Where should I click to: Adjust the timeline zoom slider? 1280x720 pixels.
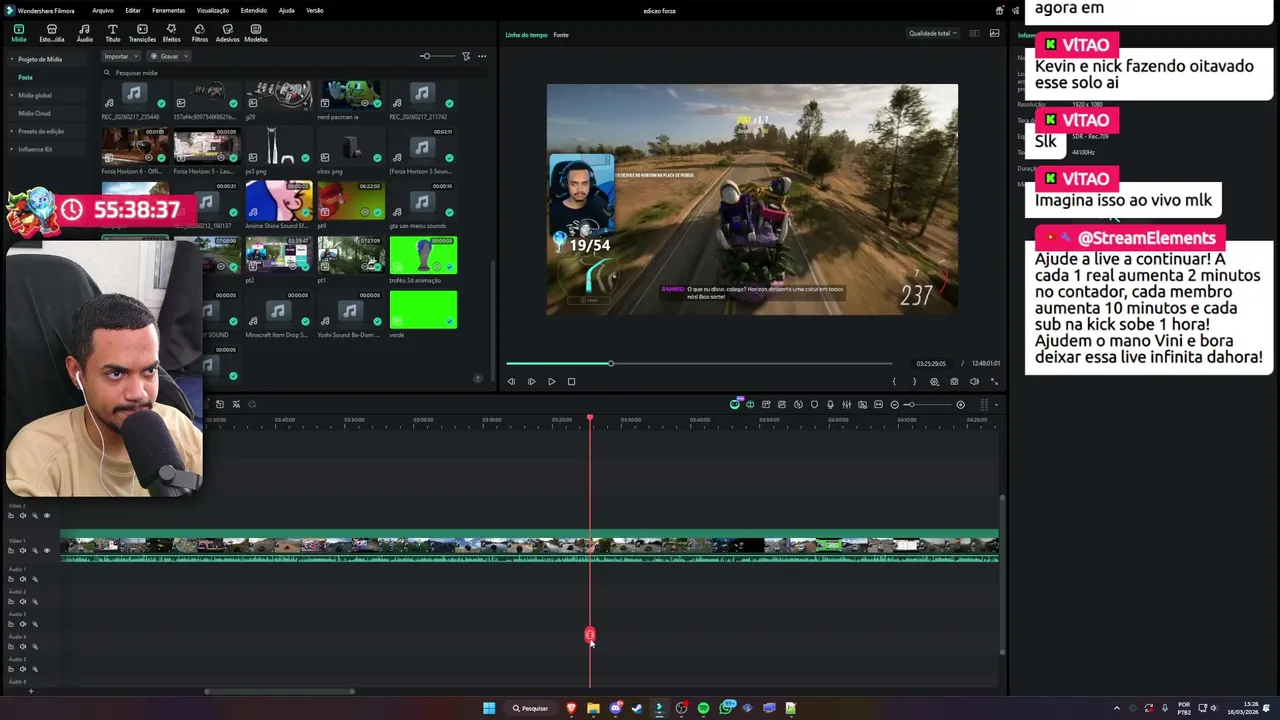coord(927,404)
